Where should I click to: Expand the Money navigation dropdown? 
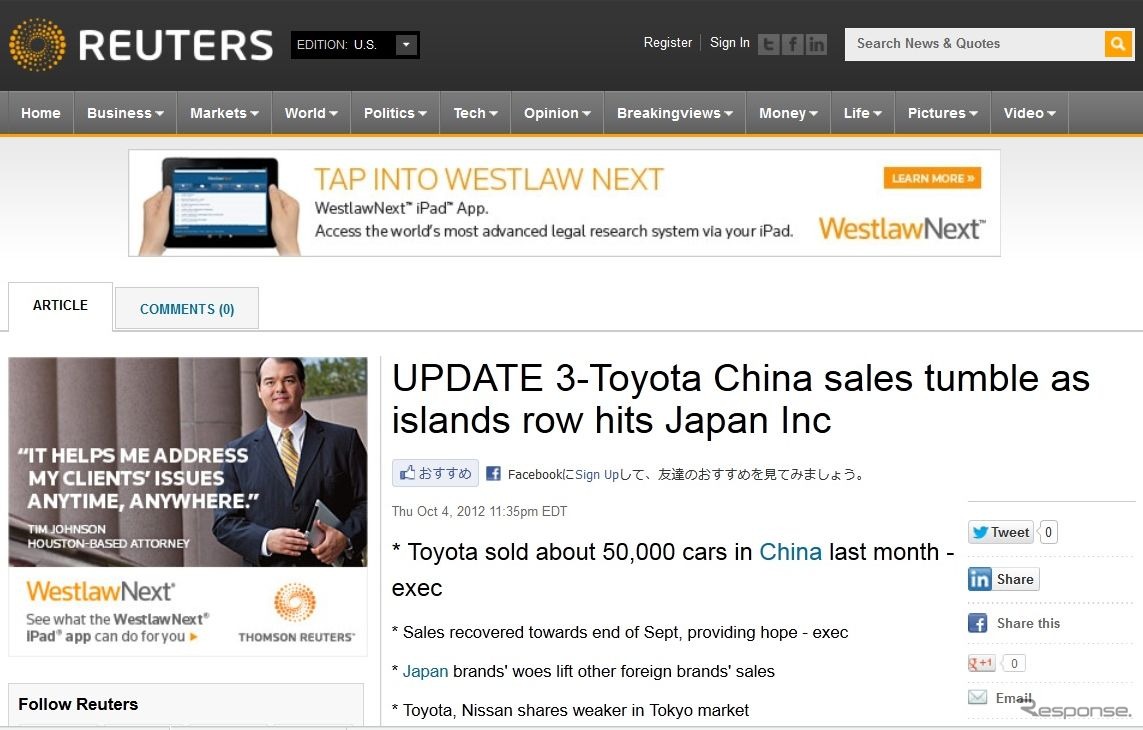[x=787, y=112]
